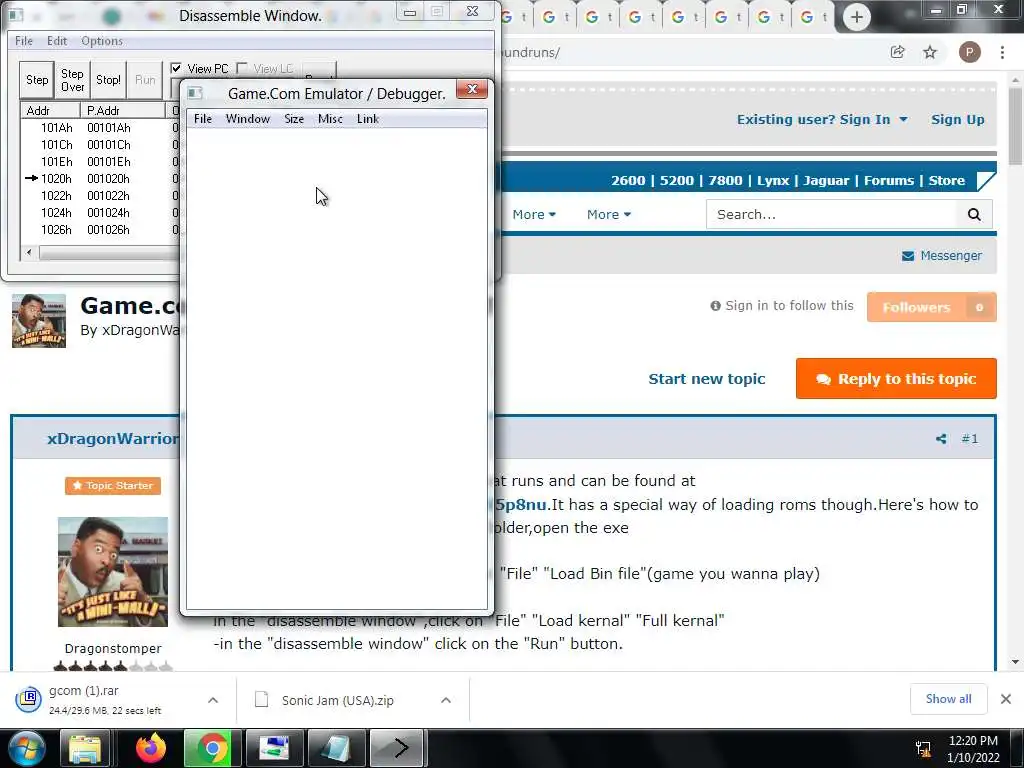
Task: Click the Step button in Disassemble Window
Action: click(x=37, y=80)
